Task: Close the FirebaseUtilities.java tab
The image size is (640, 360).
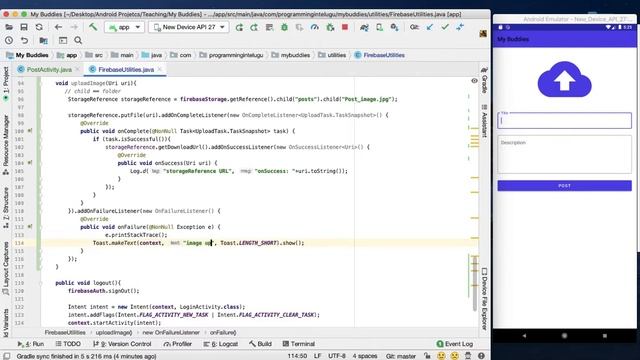Action: coord(160,69)
